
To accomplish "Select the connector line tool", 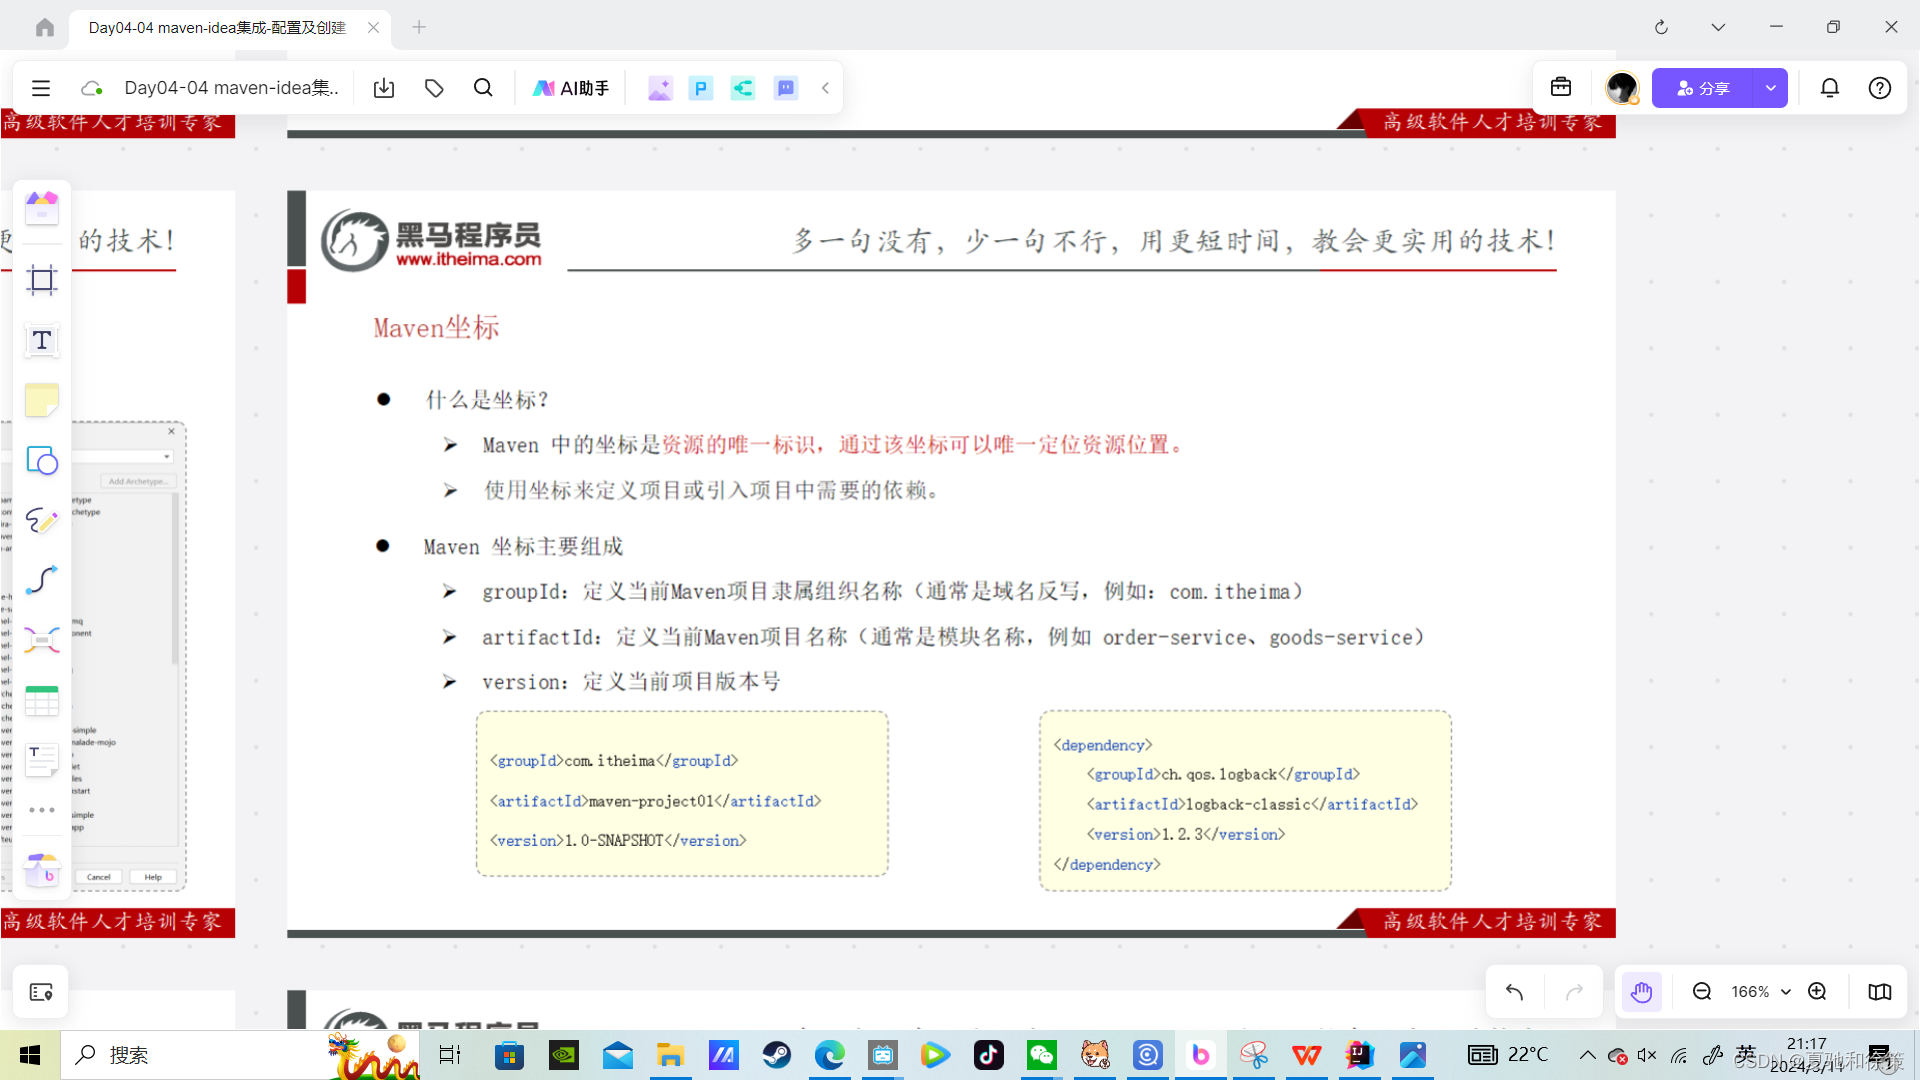I will [42, 580].
